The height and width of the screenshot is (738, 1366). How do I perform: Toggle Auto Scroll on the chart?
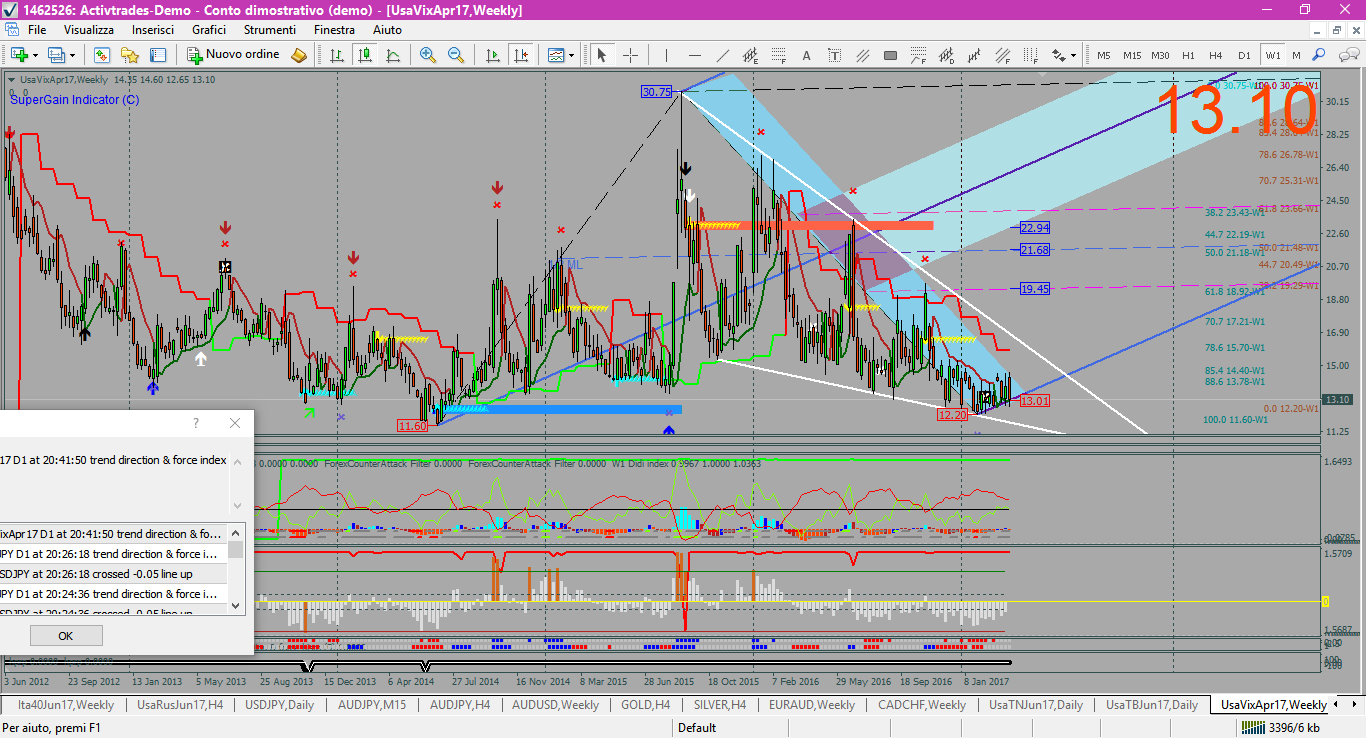coord(492,55)
